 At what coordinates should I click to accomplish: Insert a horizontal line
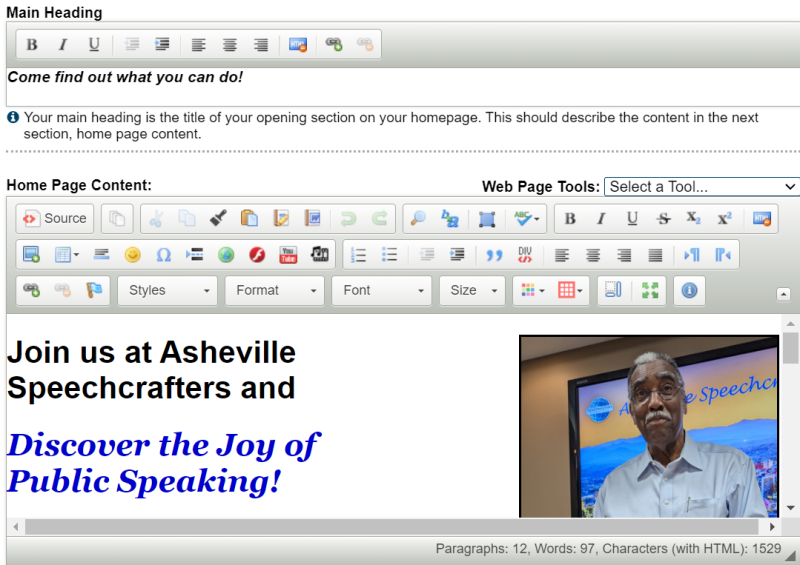point(102,254)
